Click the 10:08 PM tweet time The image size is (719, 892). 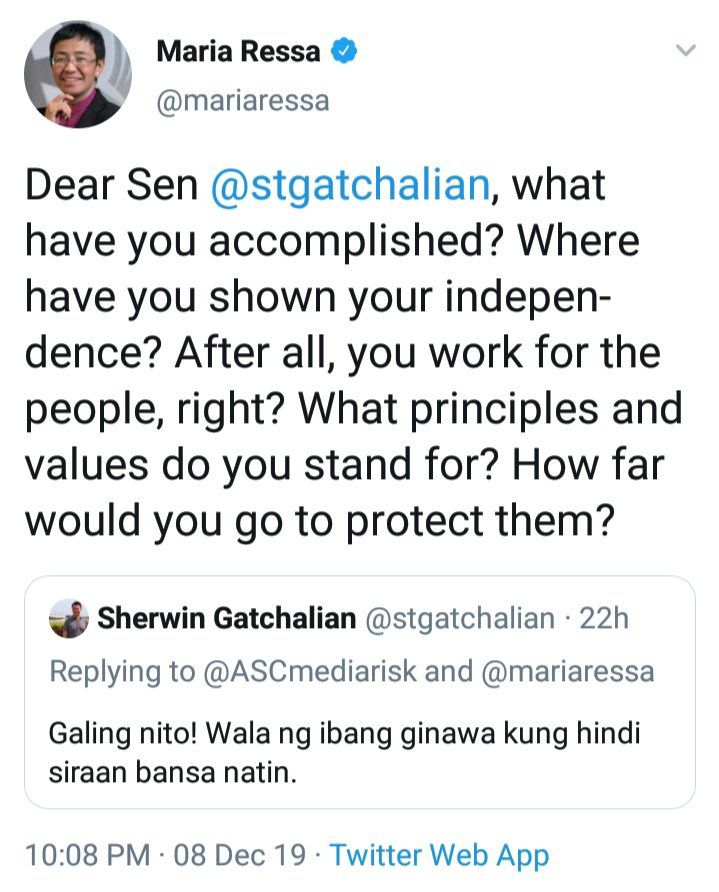click(90, 856)
